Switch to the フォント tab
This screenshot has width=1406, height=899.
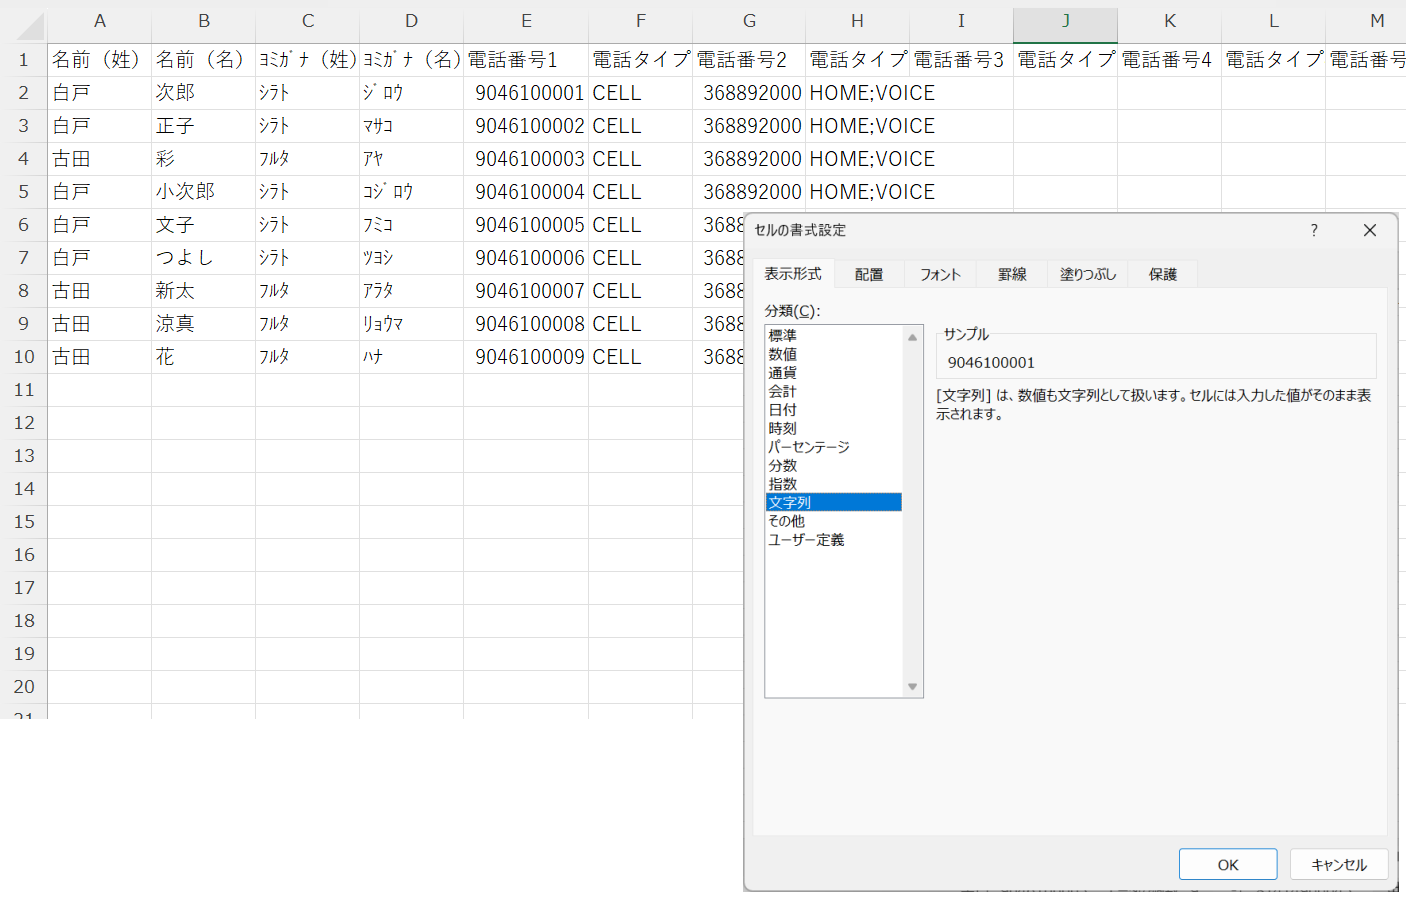click(940, 274)
